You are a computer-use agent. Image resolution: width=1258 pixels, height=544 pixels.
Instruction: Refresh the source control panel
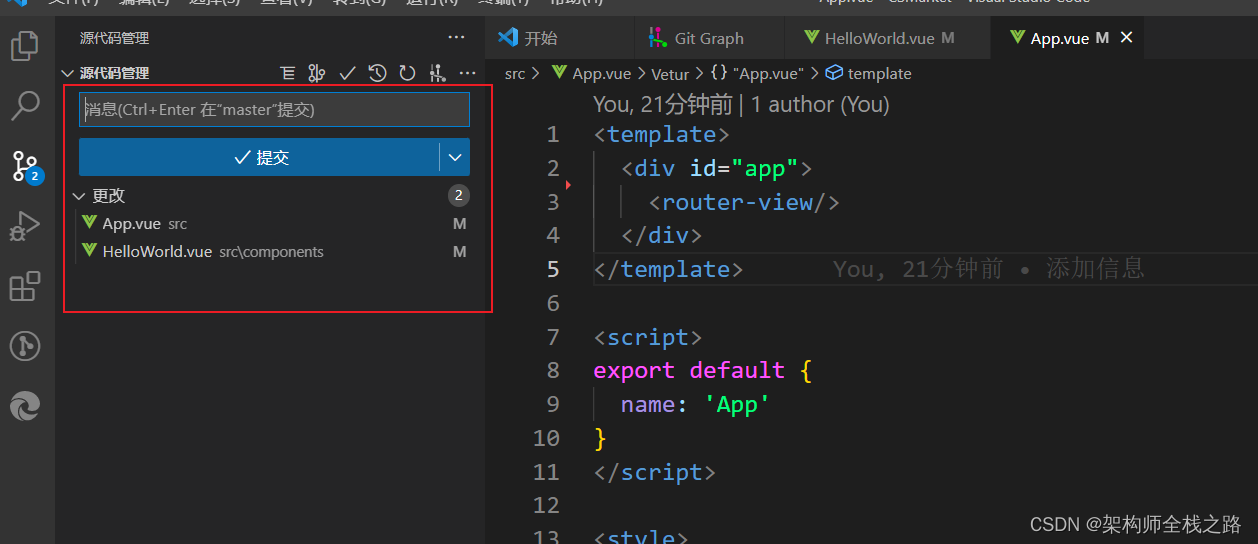tap(407, 73)
